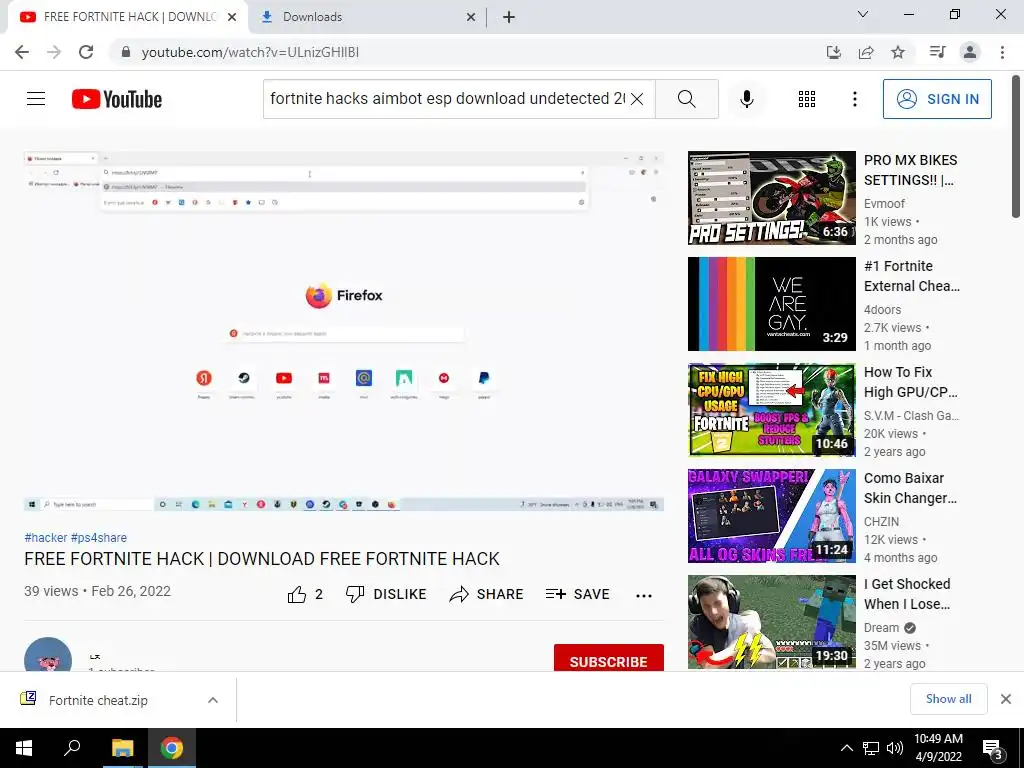Subscribe to the channel
This screenshot has height=768, width=1024.
pyautogui.click(x=609, y=658)
